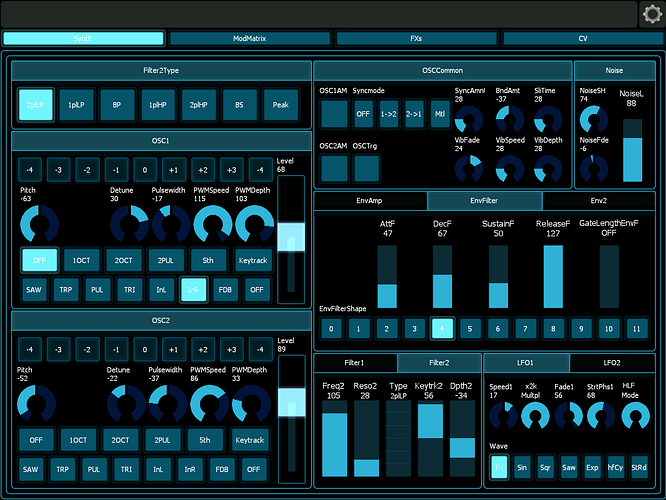This screenshot has height=500, width=666.
Task: Enable the OSC2AM switch
Action: (x=334, y=168)
